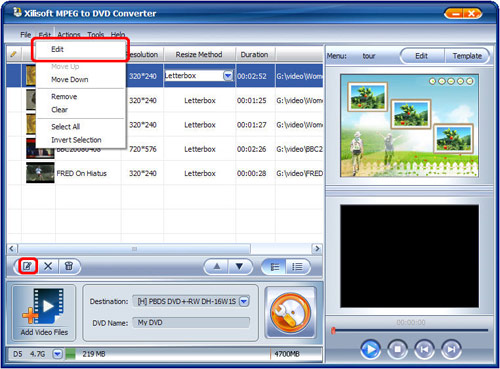Screen dimensions: 500x369
Task: Open the File menu
Action: (x=25, y=35)
